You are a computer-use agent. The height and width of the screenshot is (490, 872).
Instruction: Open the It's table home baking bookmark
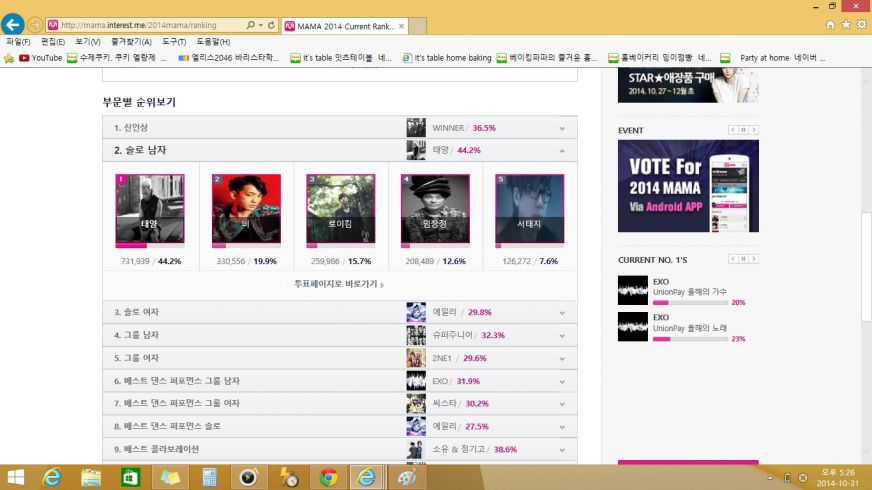pos(447,58)
